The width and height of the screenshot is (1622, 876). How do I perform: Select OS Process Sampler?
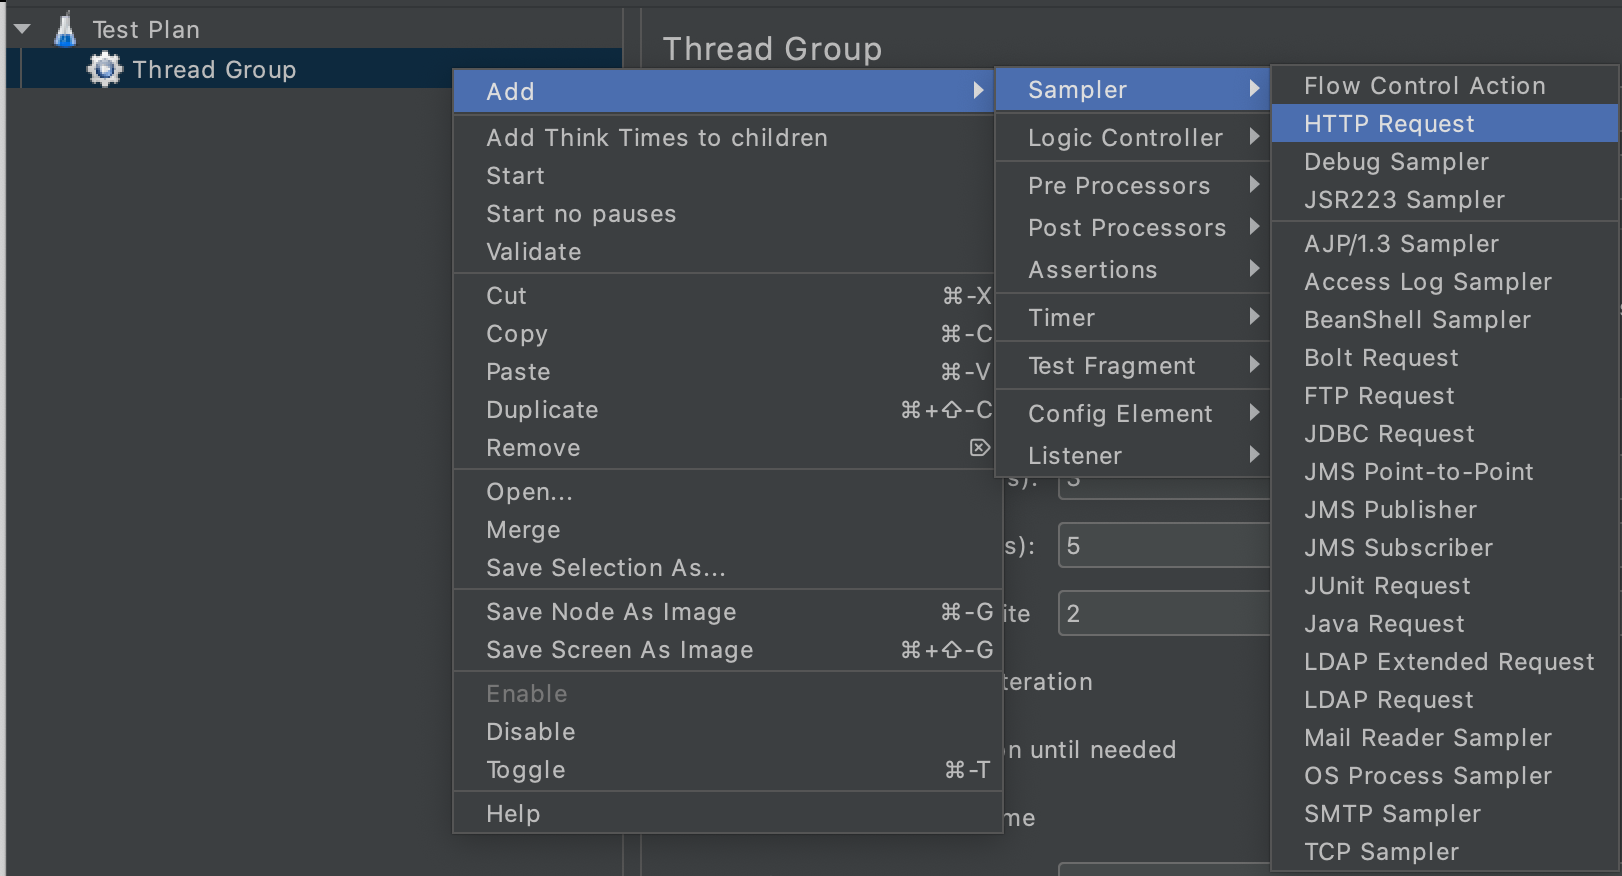(x=1445, y=775)
